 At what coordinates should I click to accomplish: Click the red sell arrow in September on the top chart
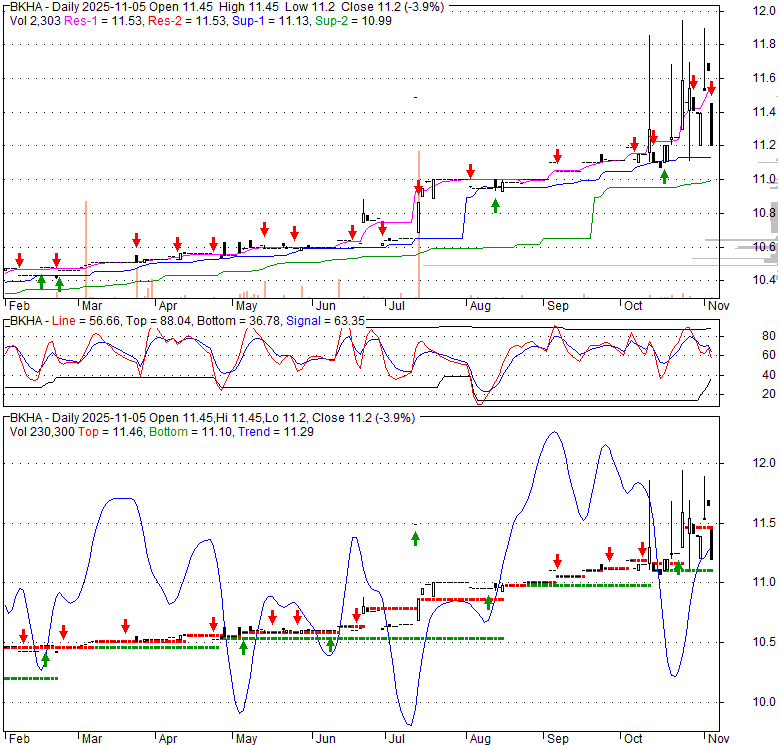pos(557,156)
